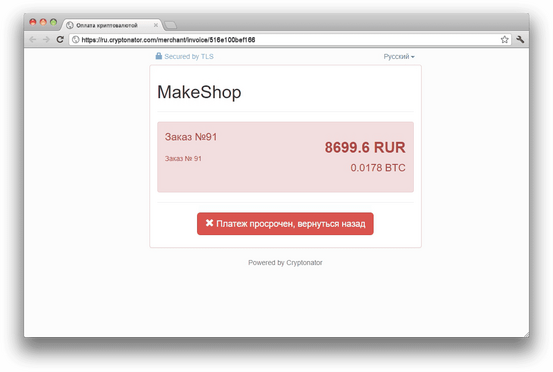Bookmark the page with the star icon

pos(505,39)
